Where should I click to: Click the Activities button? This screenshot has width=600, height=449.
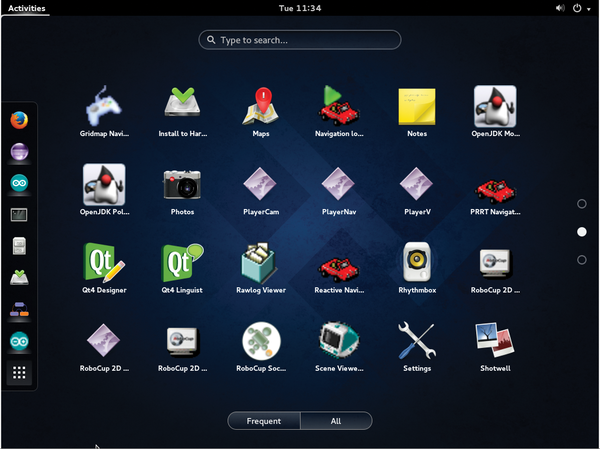tap(26, 8)
